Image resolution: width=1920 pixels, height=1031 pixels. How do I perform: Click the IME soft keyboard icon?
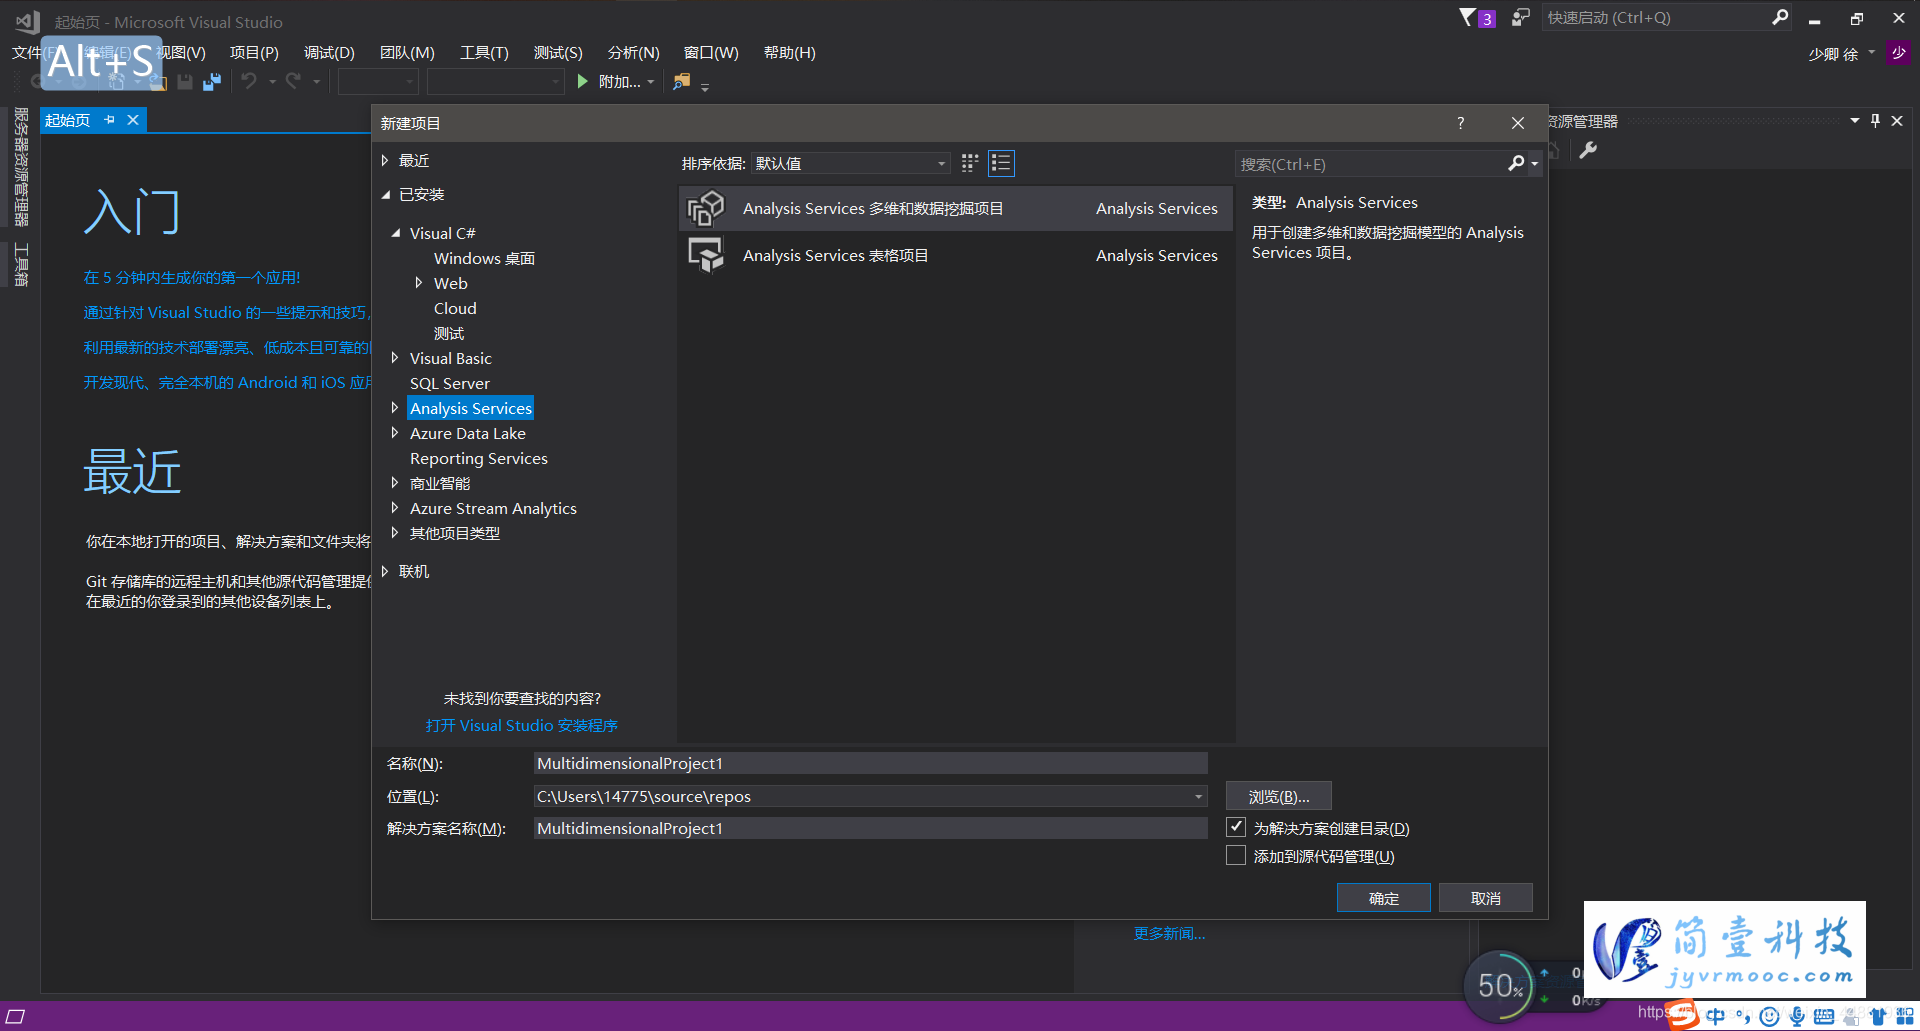point(1824,1016)
